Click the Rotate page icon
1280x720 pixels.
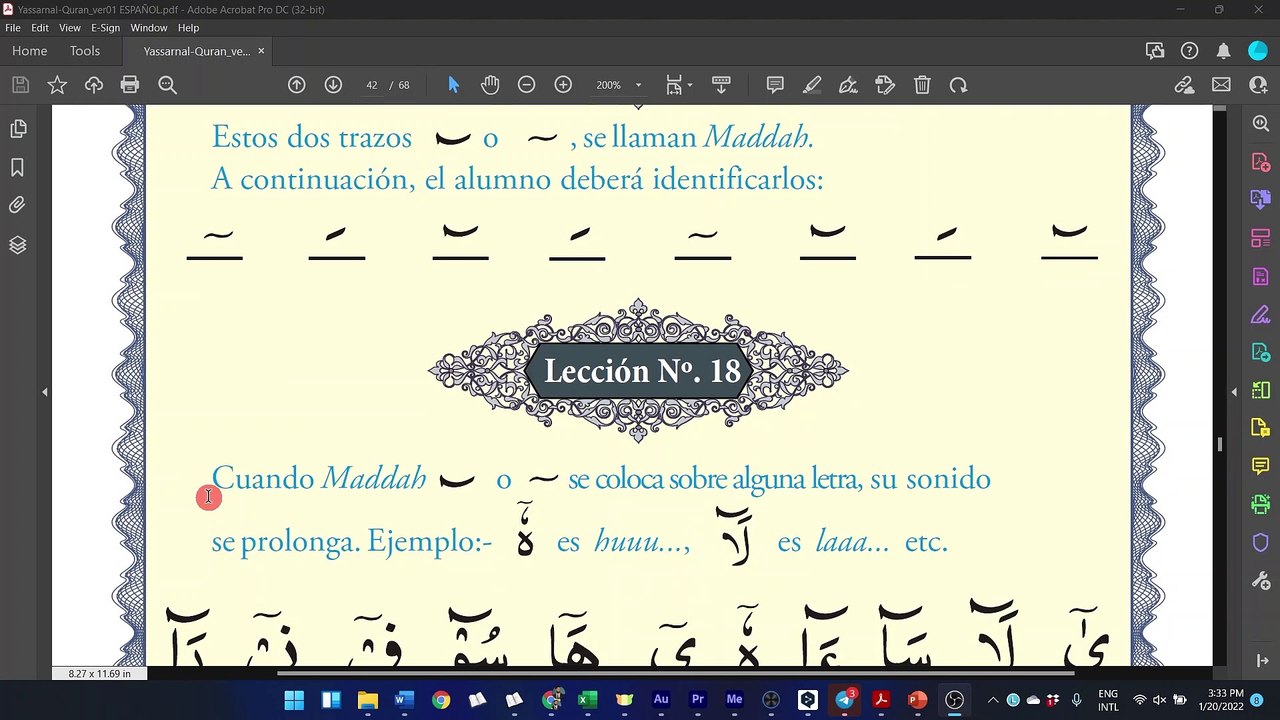click(x=958, y=85)
